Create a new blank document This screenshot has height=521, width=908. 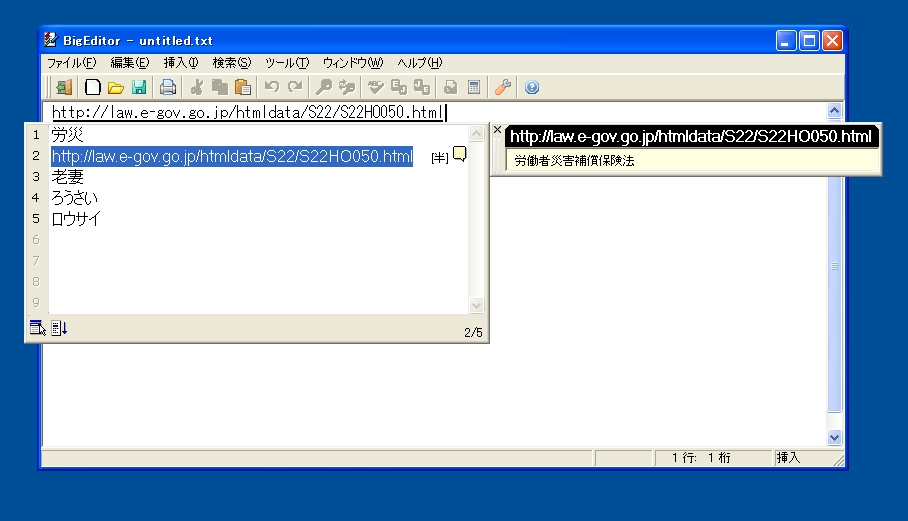93,87
